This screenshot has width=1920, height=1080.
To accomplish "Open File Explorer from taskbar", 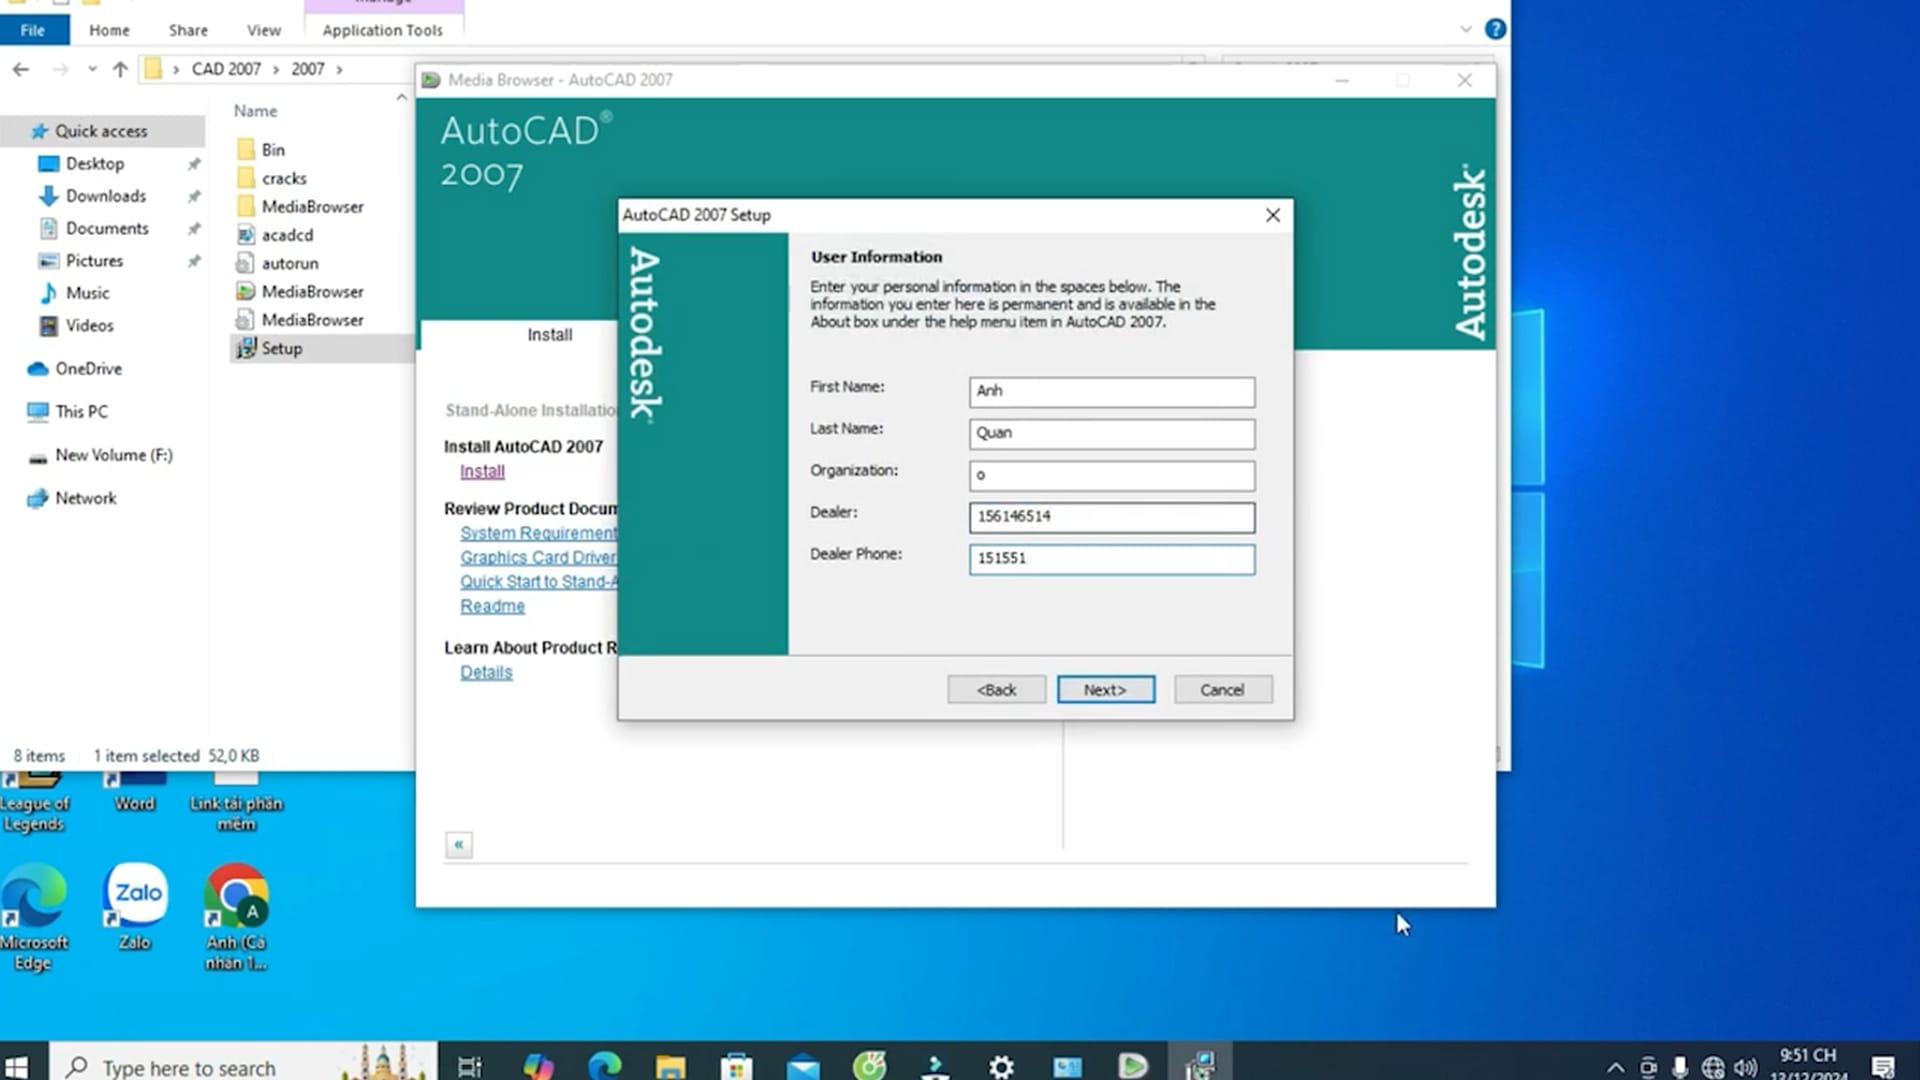I will point(670,1066).
